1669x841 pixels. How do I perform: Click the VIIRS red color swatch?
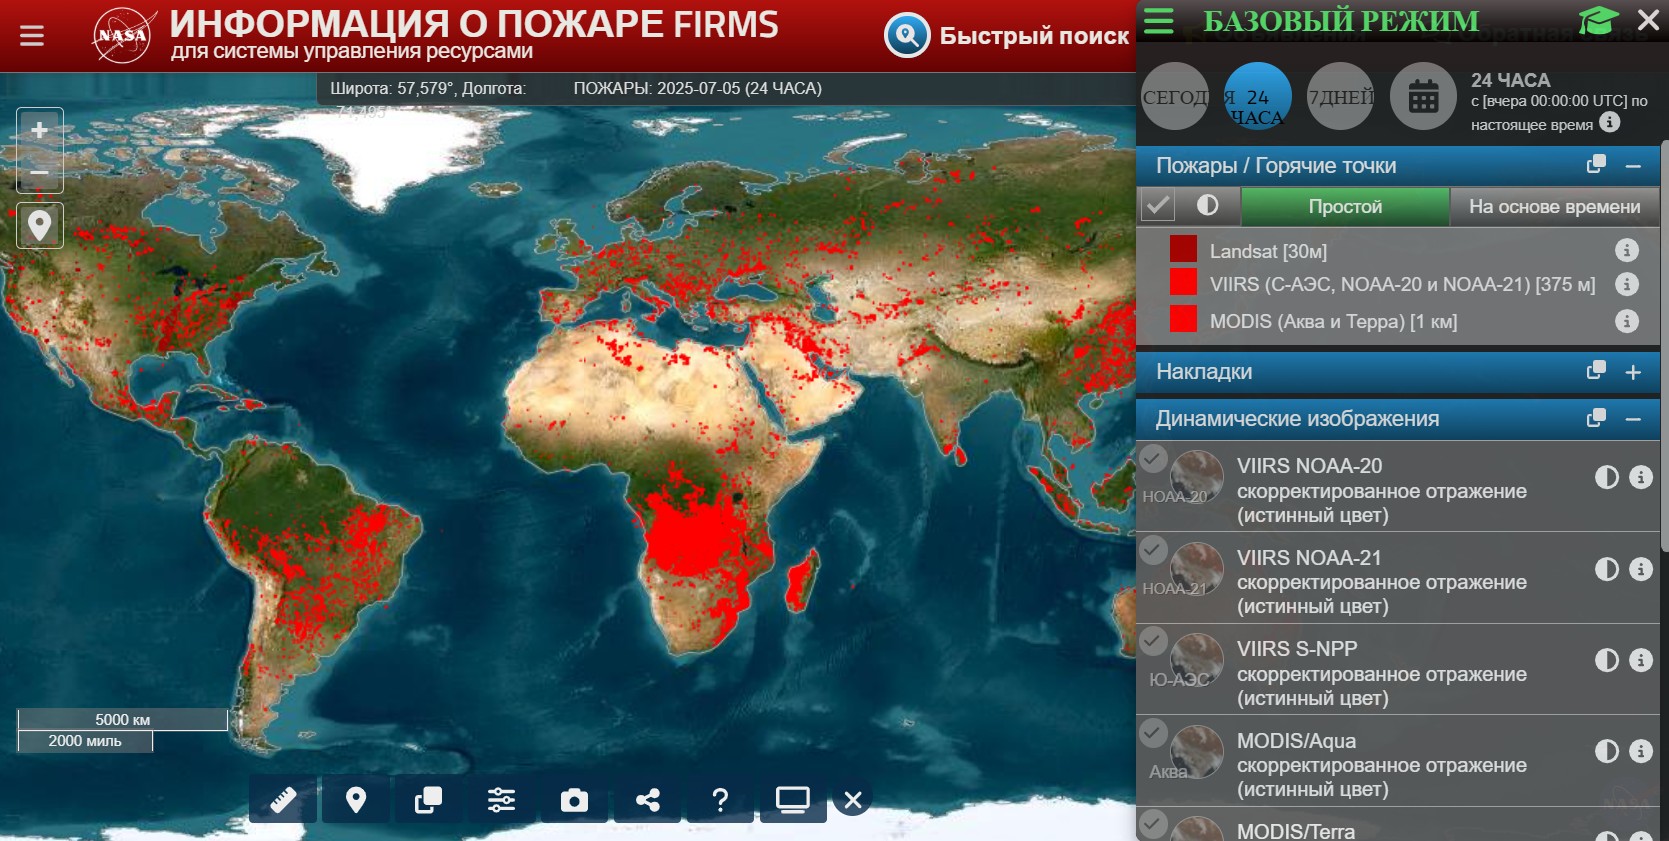coord(1183,282)
